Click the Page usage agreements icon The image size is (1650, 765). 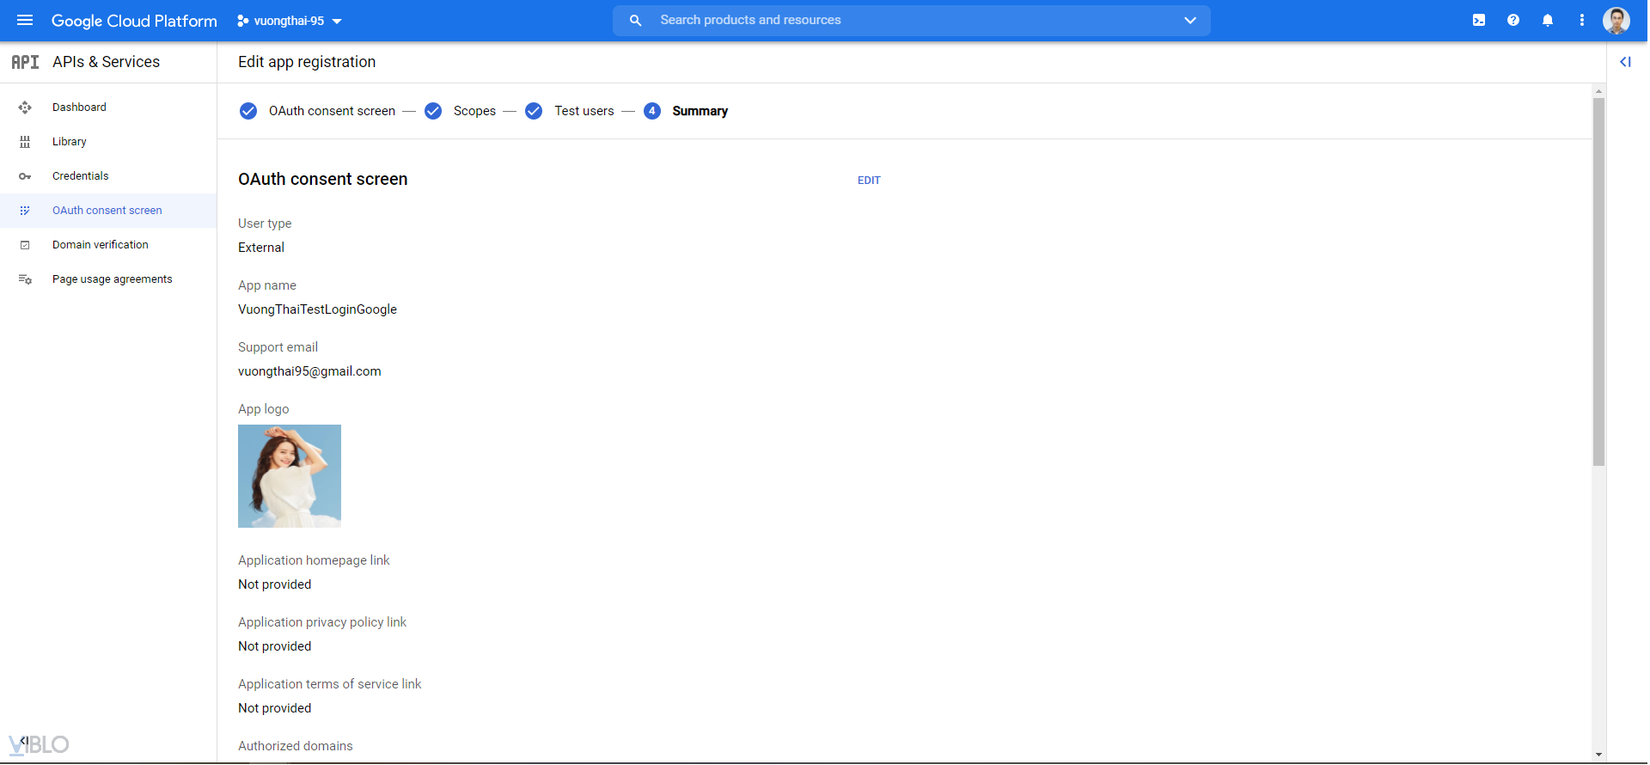(x=25, y=280)
